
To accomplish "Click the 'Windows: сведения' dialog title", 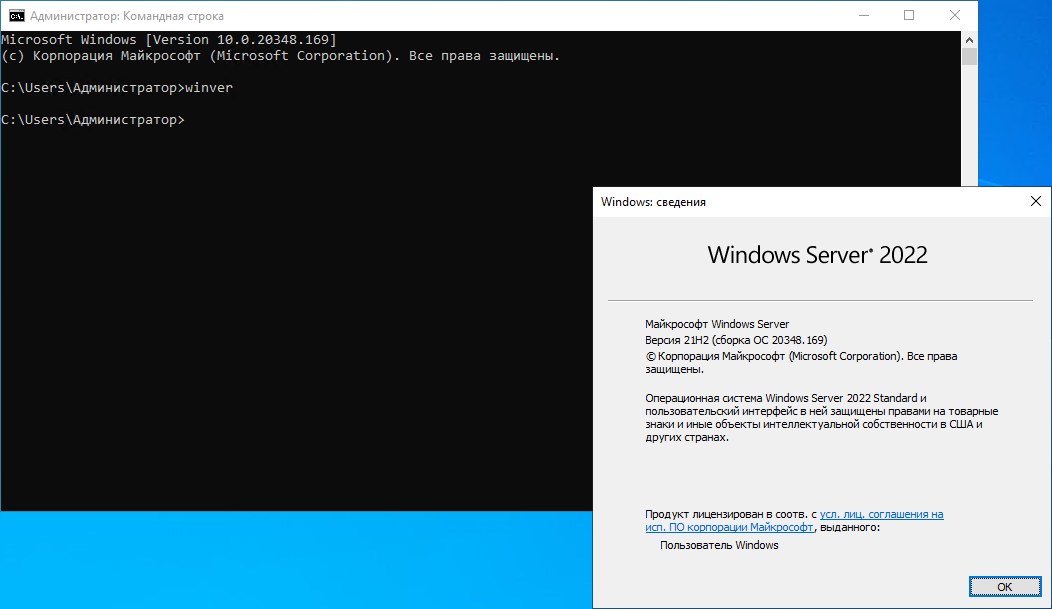I will [653, 202].
